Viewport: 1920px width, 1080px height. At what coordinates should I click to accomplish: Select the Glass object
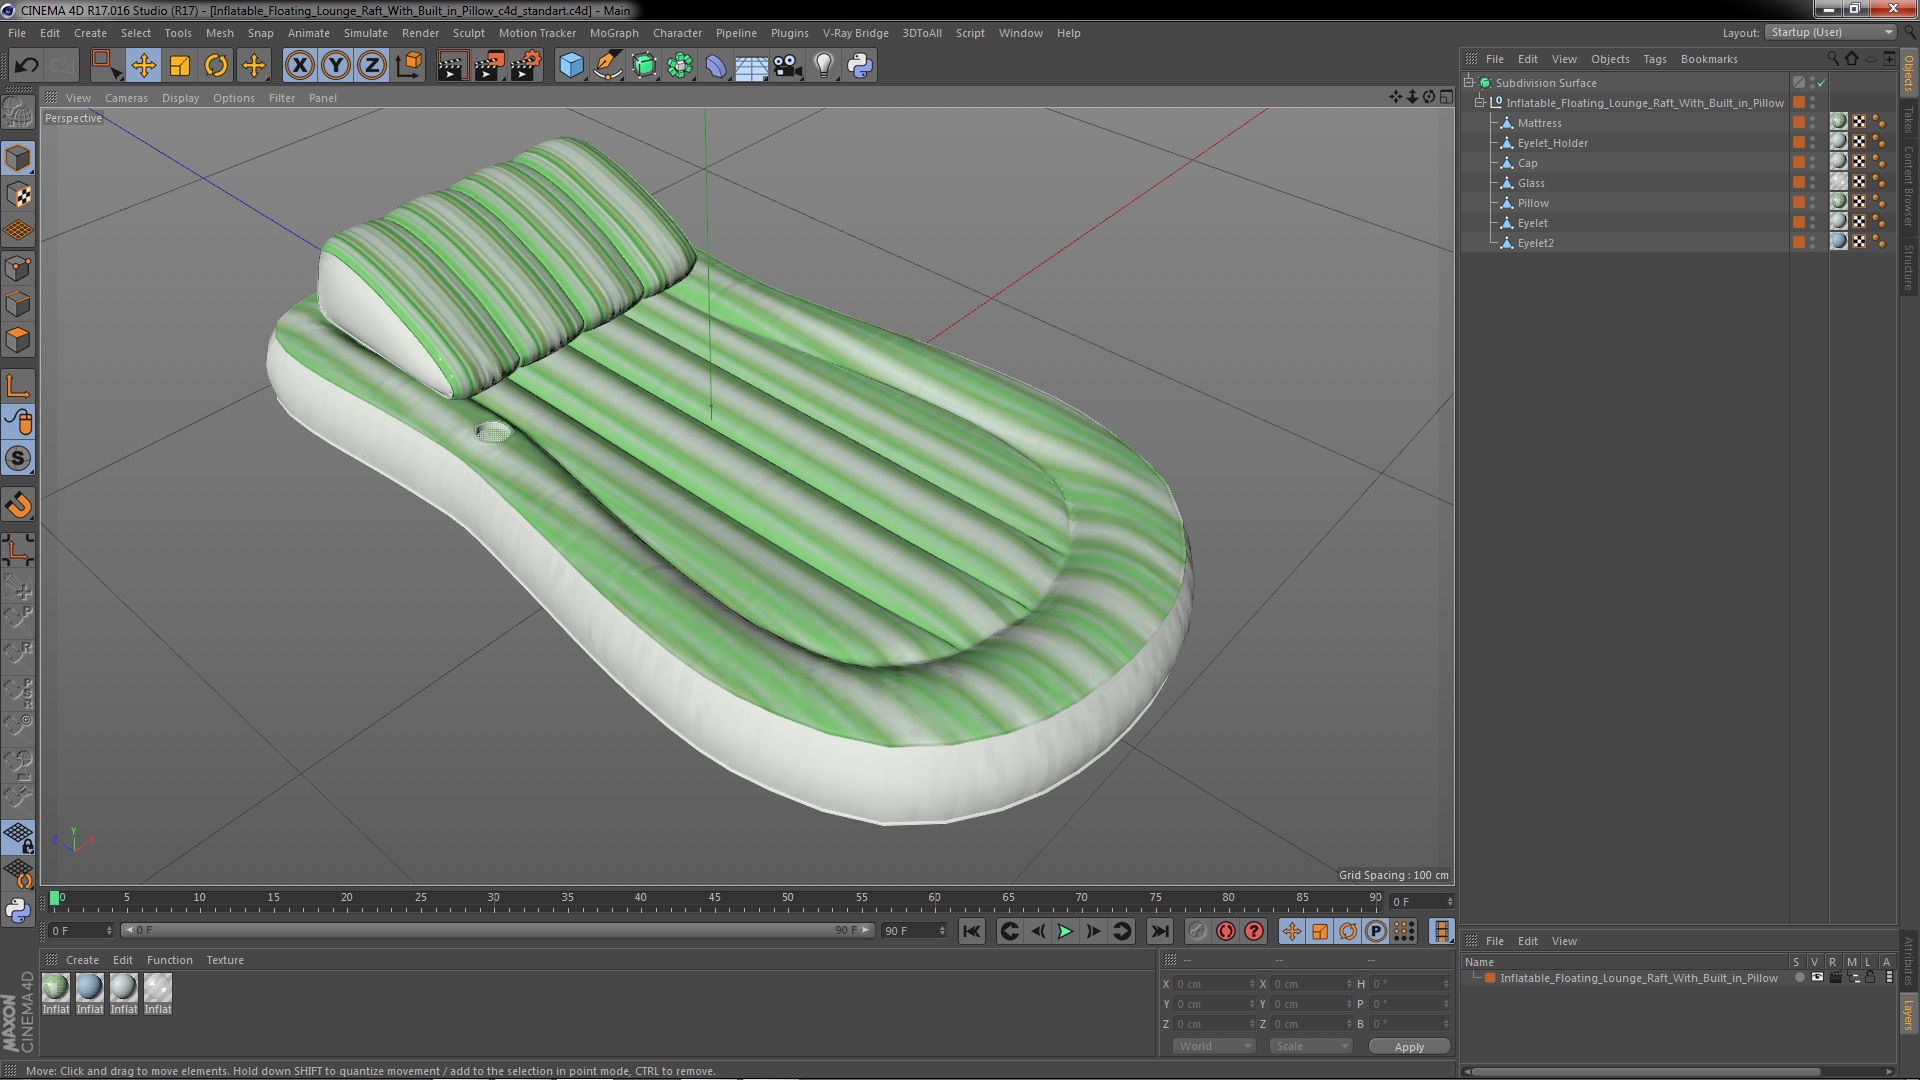1531,183
